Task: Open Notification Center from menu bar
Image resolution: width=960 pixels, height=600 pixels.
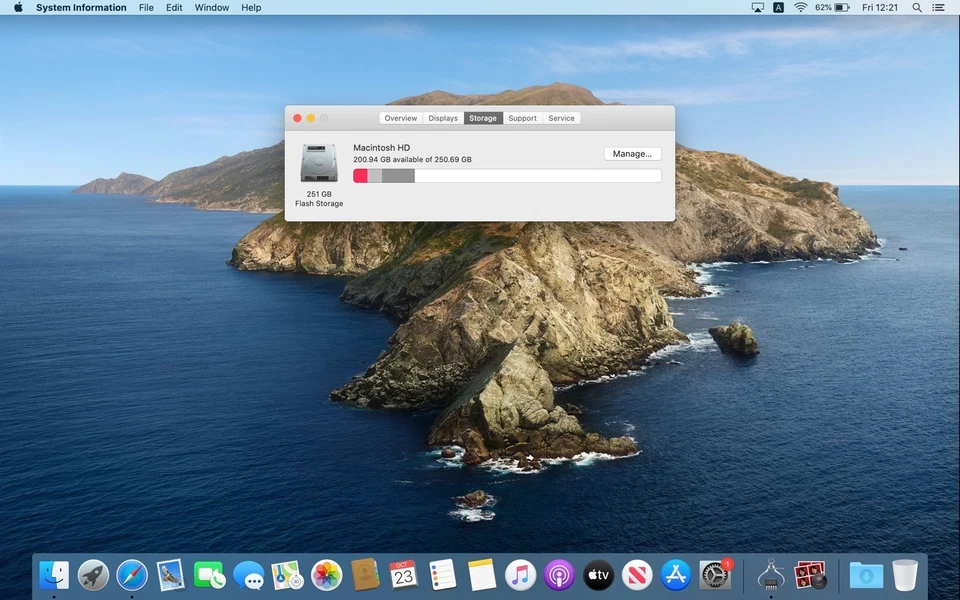Action: point(938,7)
